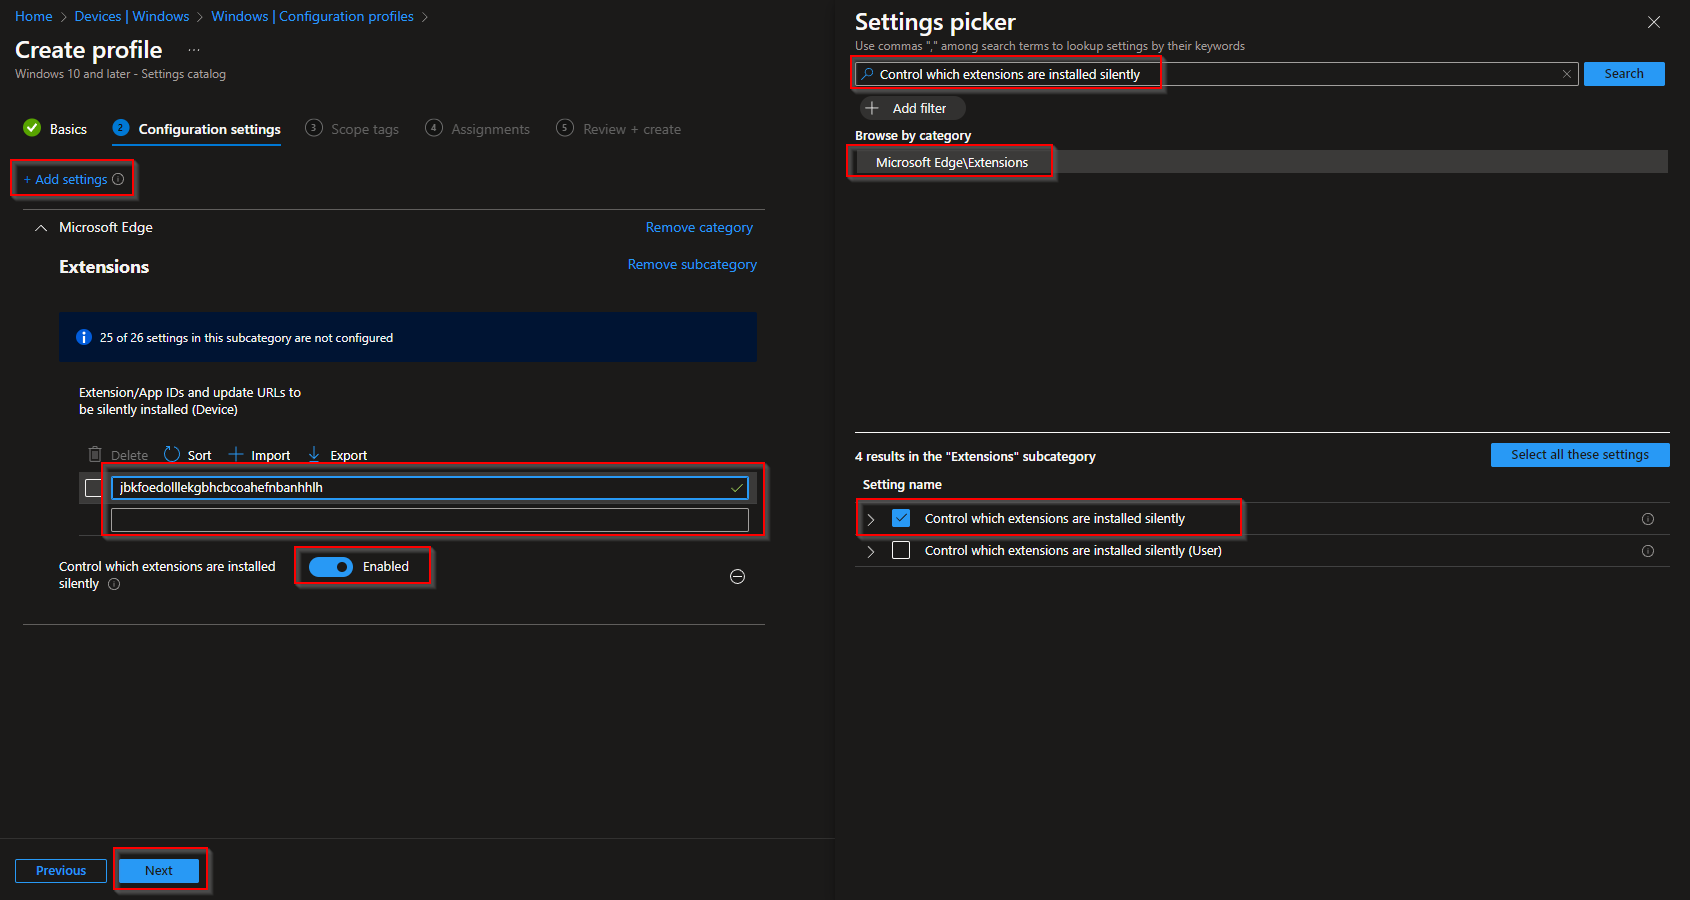
Task: Expand the (User) setting row details
Action: pyautogui.click(x=871, y=551)
